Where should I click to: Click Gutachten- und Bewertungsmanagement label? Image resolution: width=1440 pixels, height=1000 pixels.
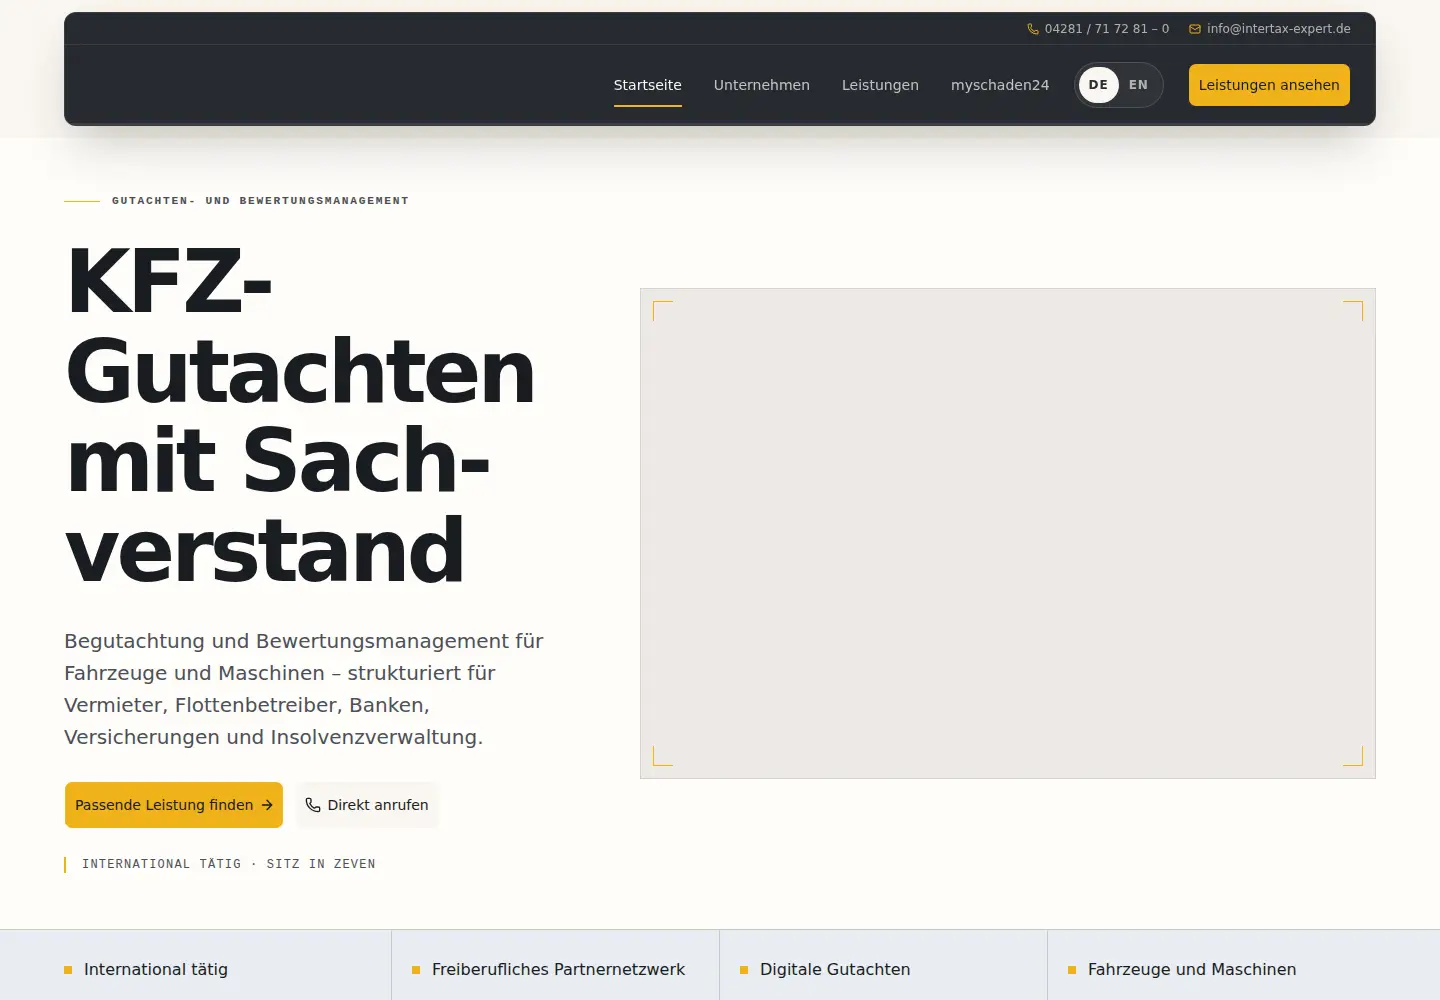coord(260,201)
